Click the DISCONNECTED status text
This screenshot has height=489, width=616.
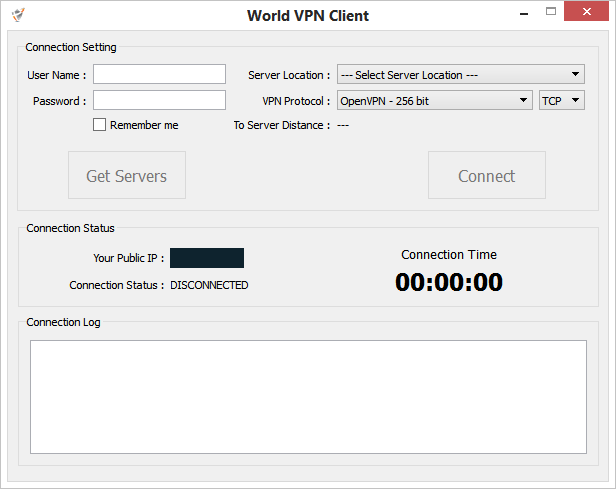click(x=209, y=285)
